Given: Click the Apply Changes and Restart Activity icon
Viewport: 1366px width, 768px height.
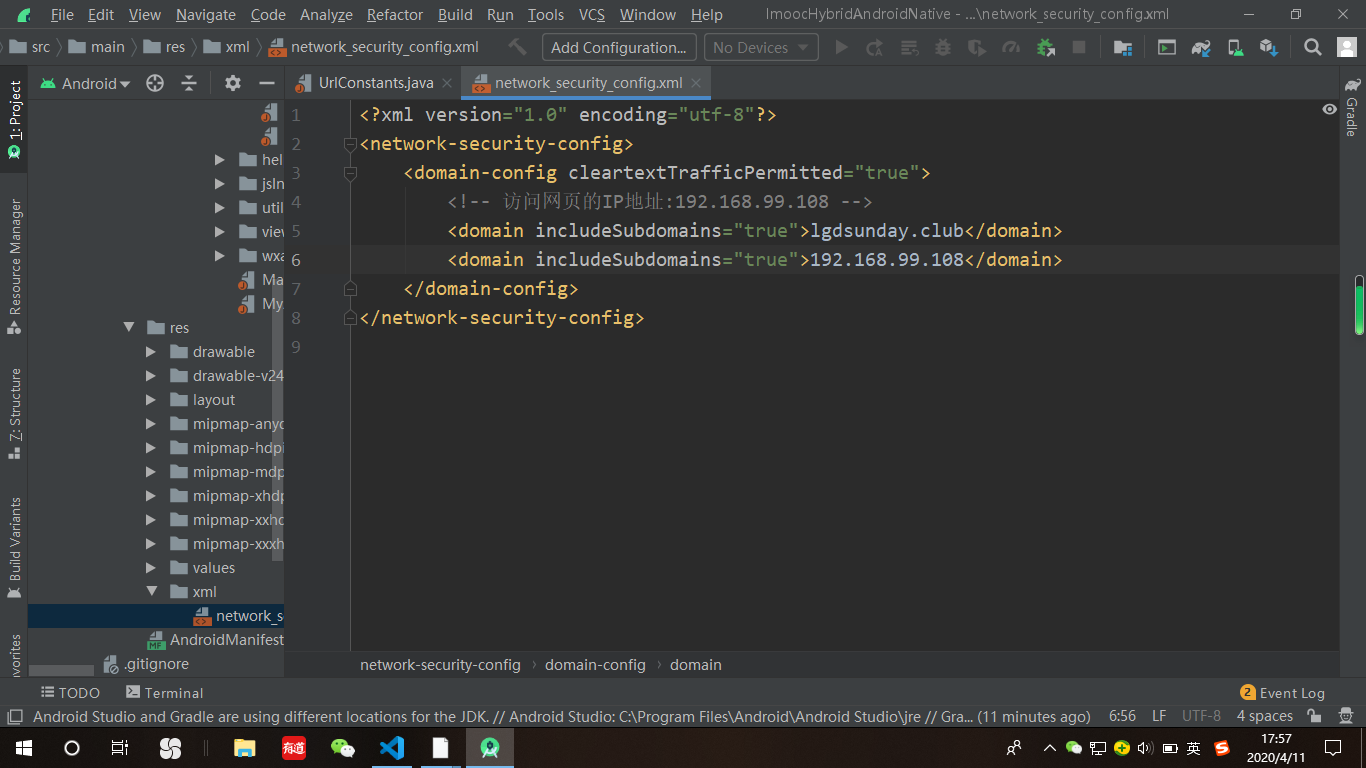Looking at the screenshot, I should (x=875, y=47).
